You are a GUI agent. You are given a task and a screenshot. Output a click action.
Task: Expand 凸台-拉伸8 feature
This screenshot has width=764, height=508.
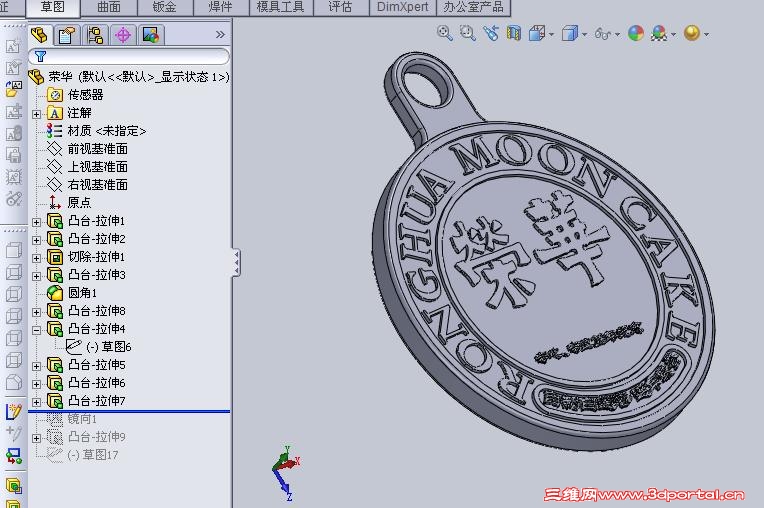[x=37, y=313]
